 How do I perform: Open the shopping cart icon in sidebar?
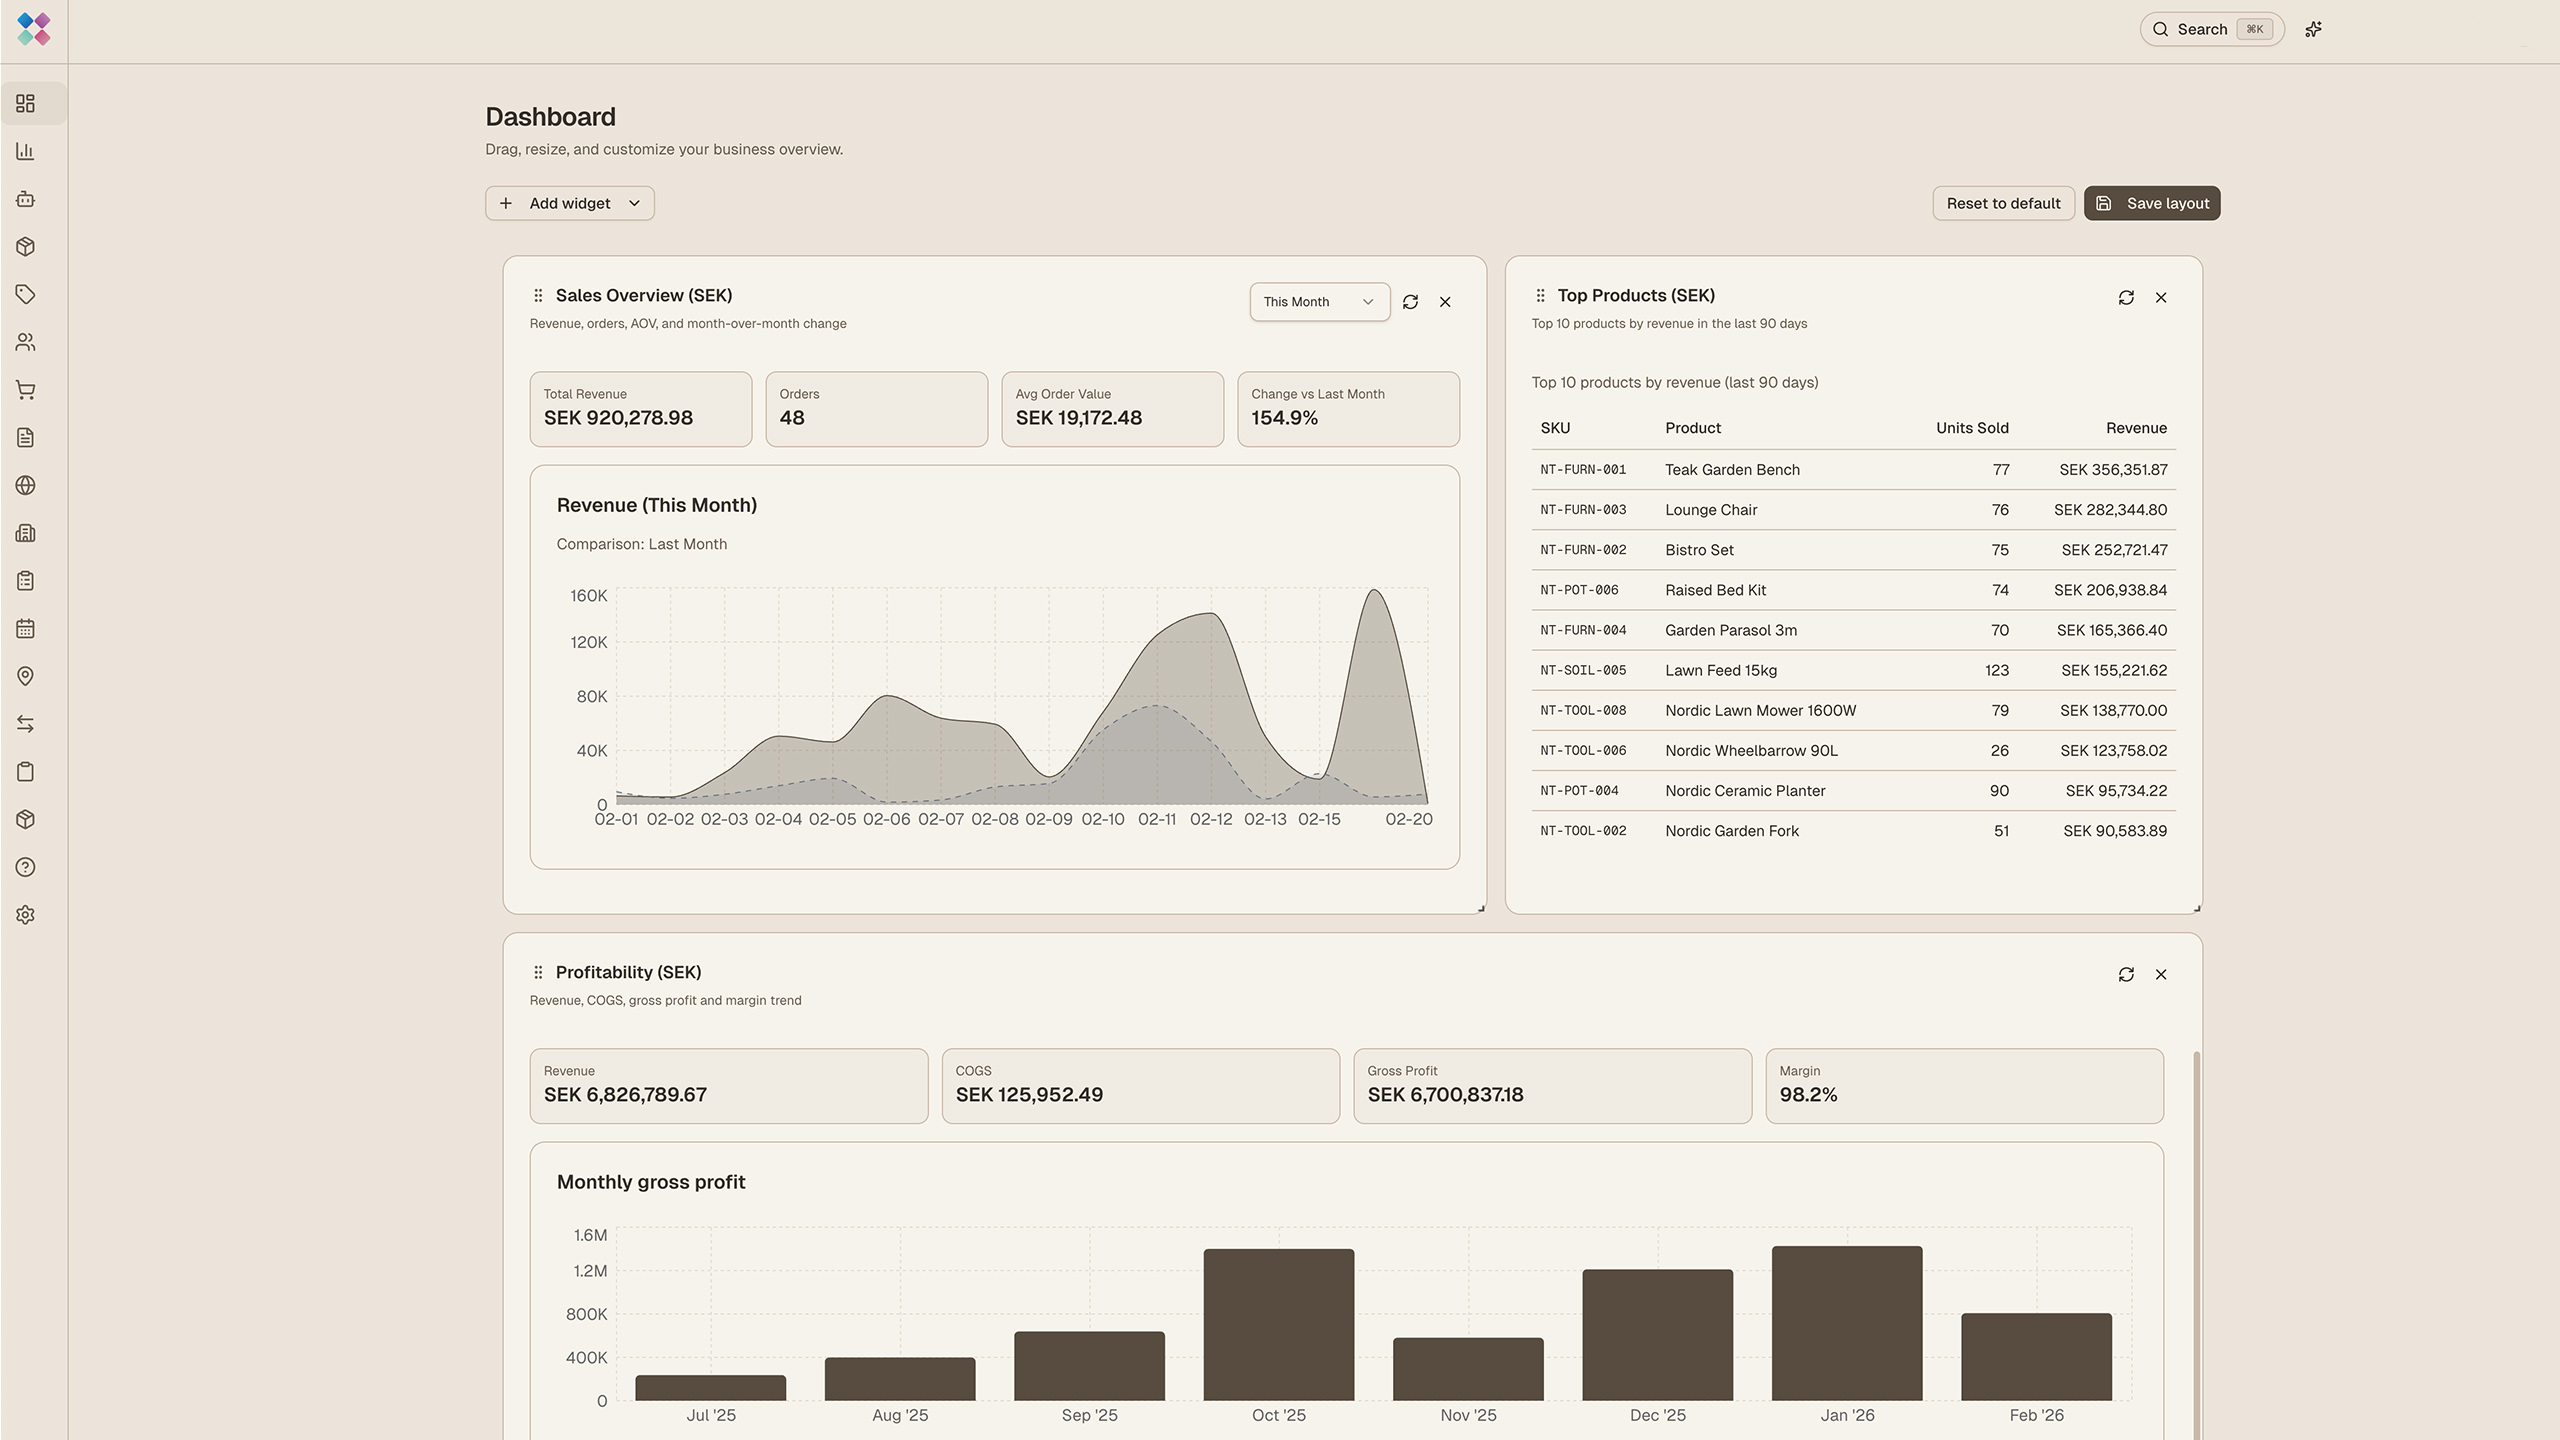25,390
